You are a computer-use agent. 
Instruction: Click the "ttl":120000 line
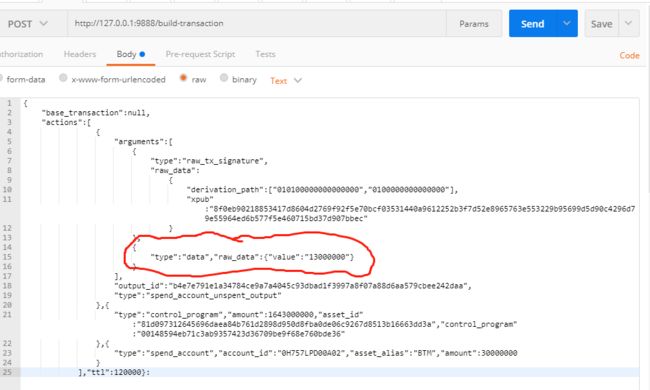coord(114,372)
